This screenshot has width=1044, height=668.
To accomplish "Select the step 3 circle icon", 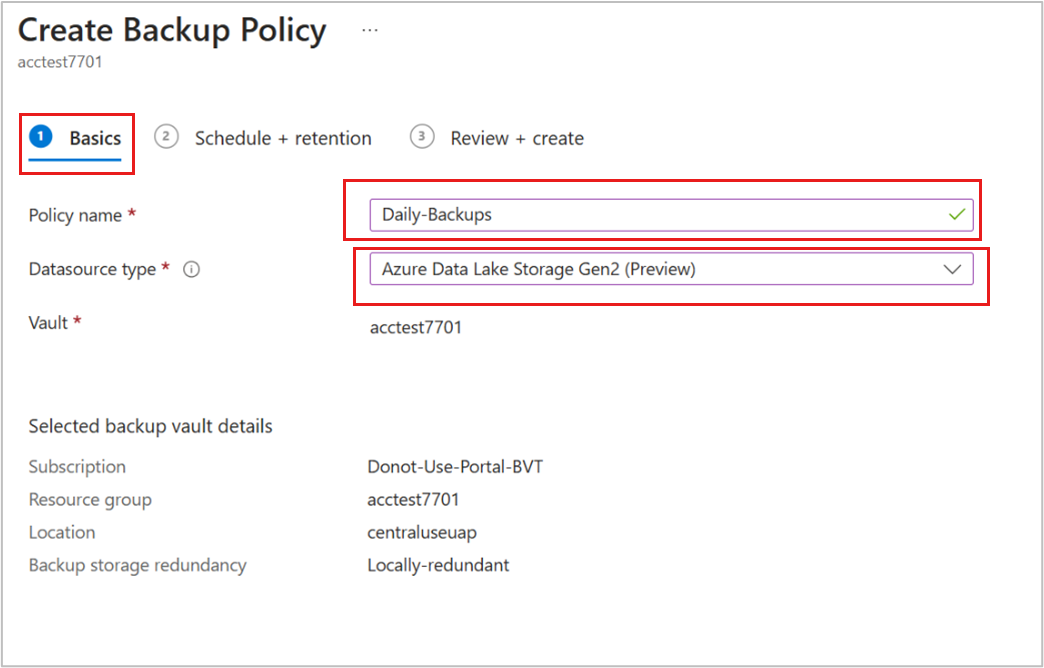I will 421,137.
